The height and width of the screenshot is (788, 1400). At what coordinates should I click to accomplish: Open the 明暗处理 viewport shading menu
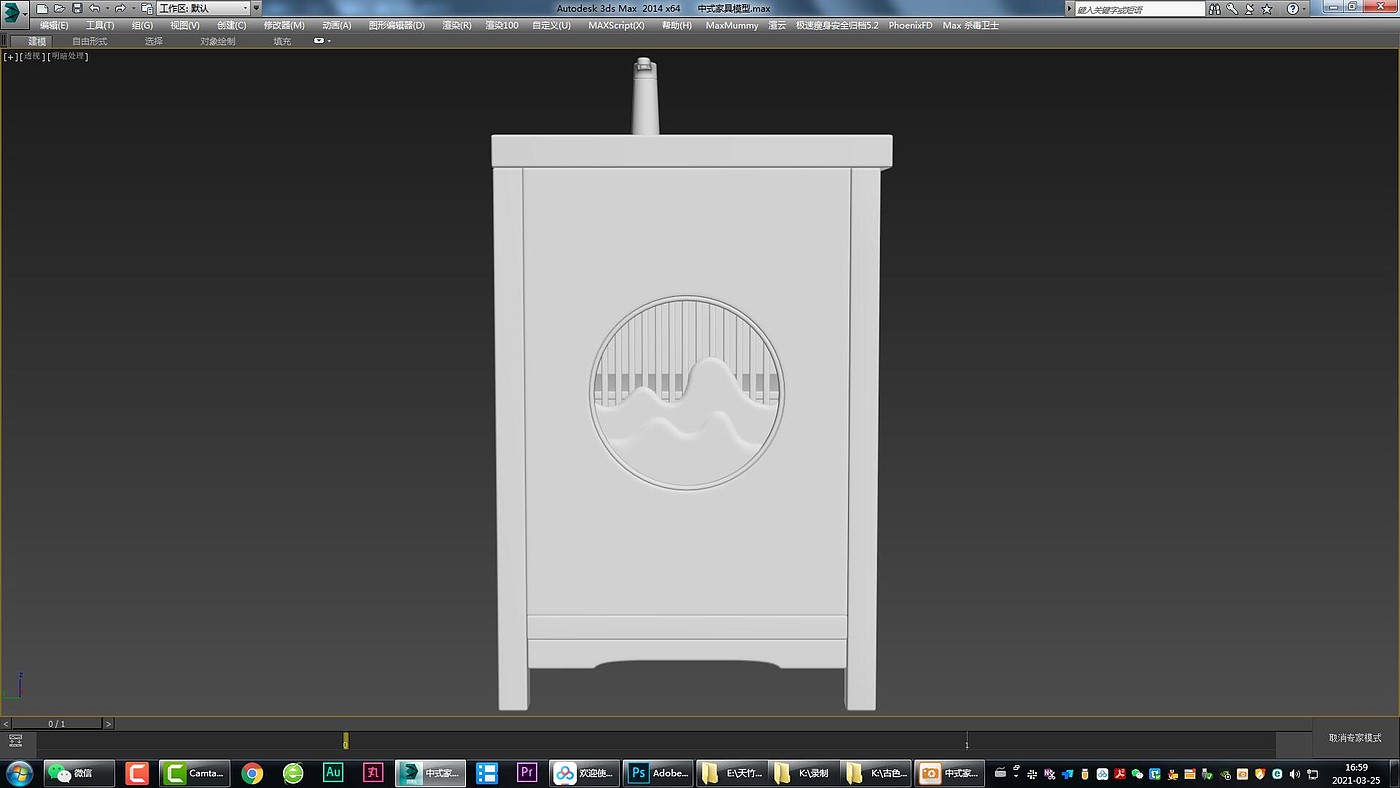pyautogui.click(x=69, y=57)
